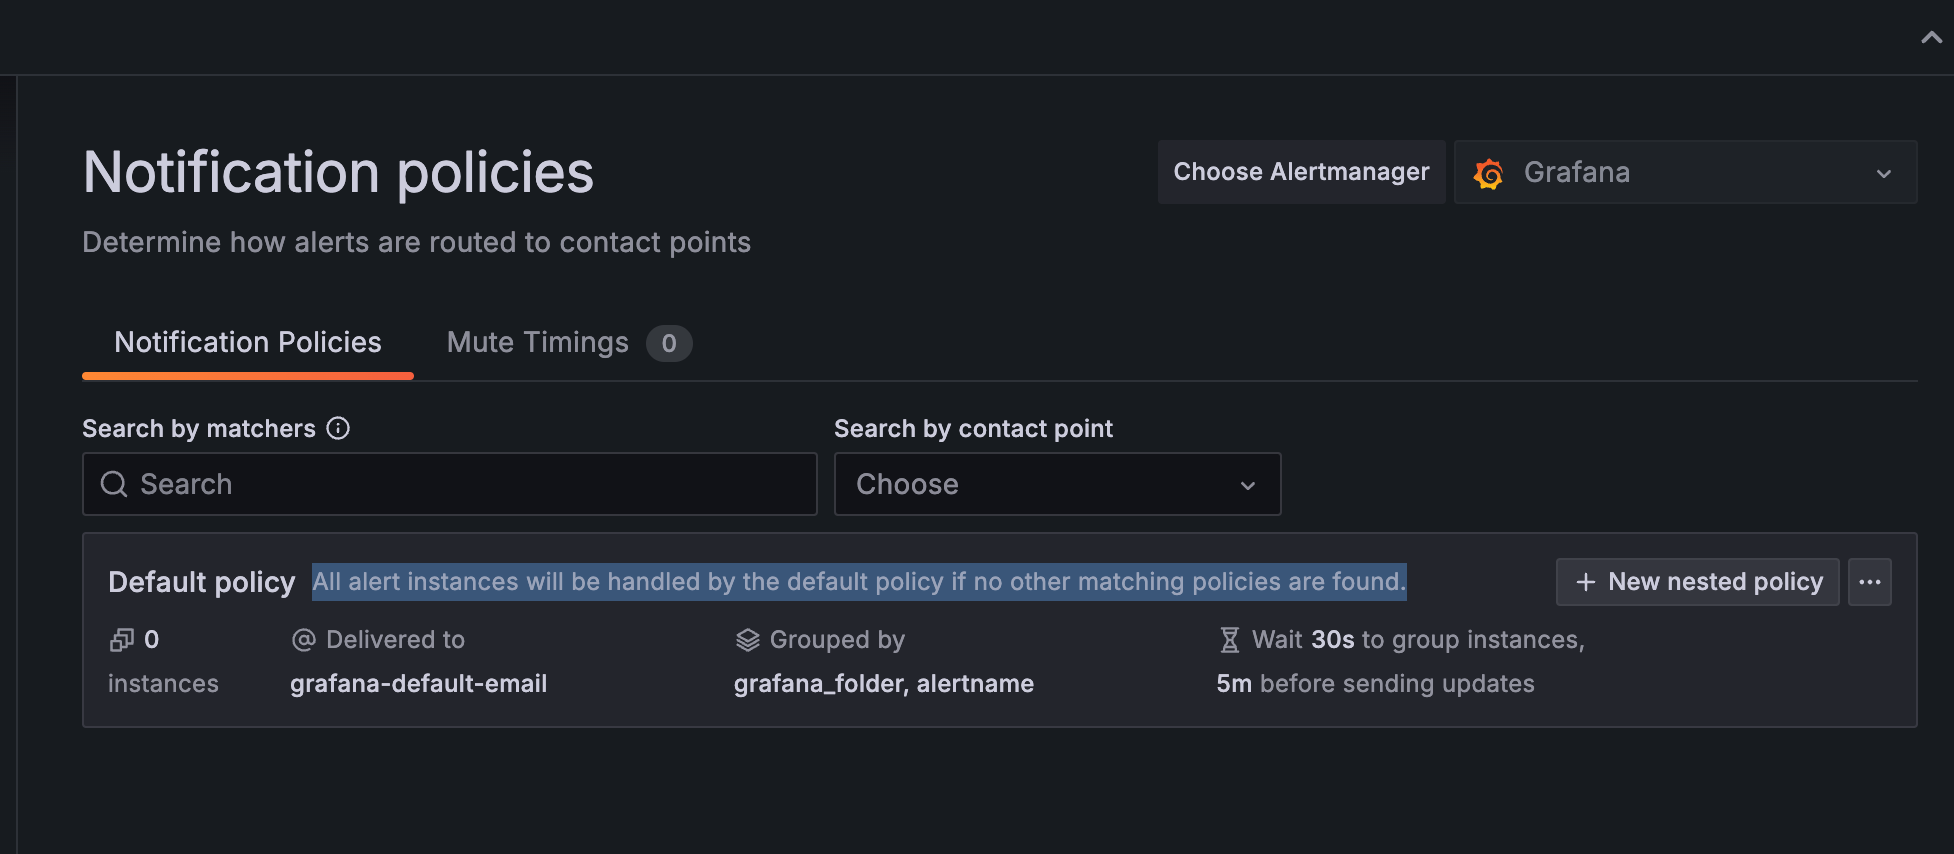
Task: Click the info icon beside Search by matchers
Action: point(338,428)
